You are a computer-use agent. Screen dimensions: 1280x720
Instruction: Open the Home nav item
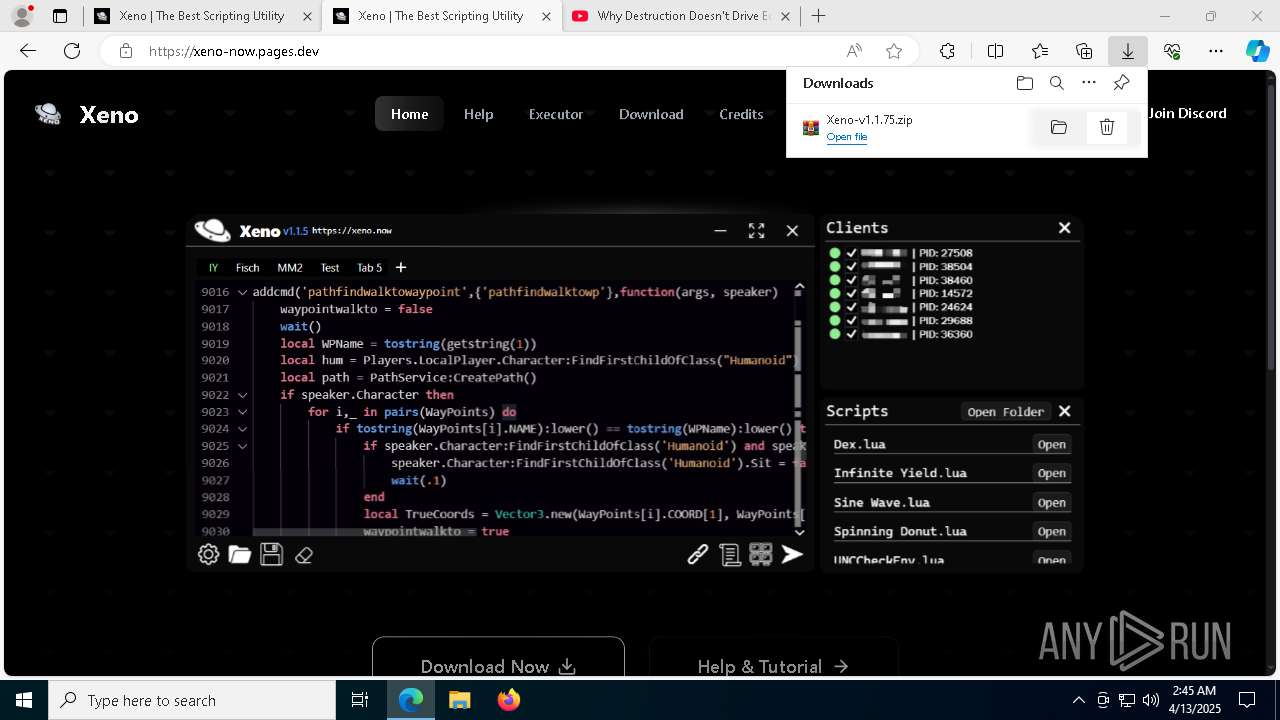coord(409,114)
